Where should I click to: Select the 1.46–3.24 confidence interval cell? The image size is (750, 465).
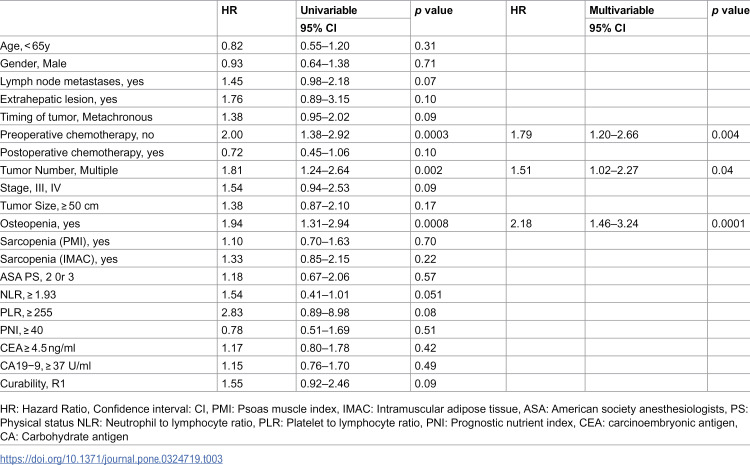coord(614,223)
